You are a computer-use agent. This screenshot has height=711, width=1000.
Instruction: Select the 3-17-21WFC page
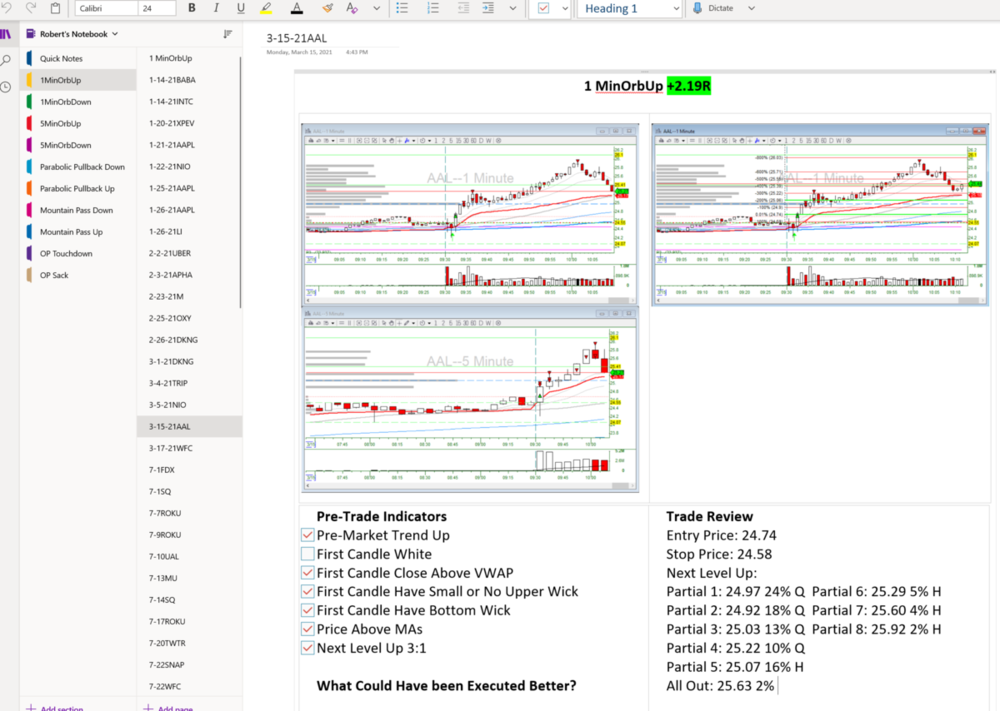[x=169, y=448]
